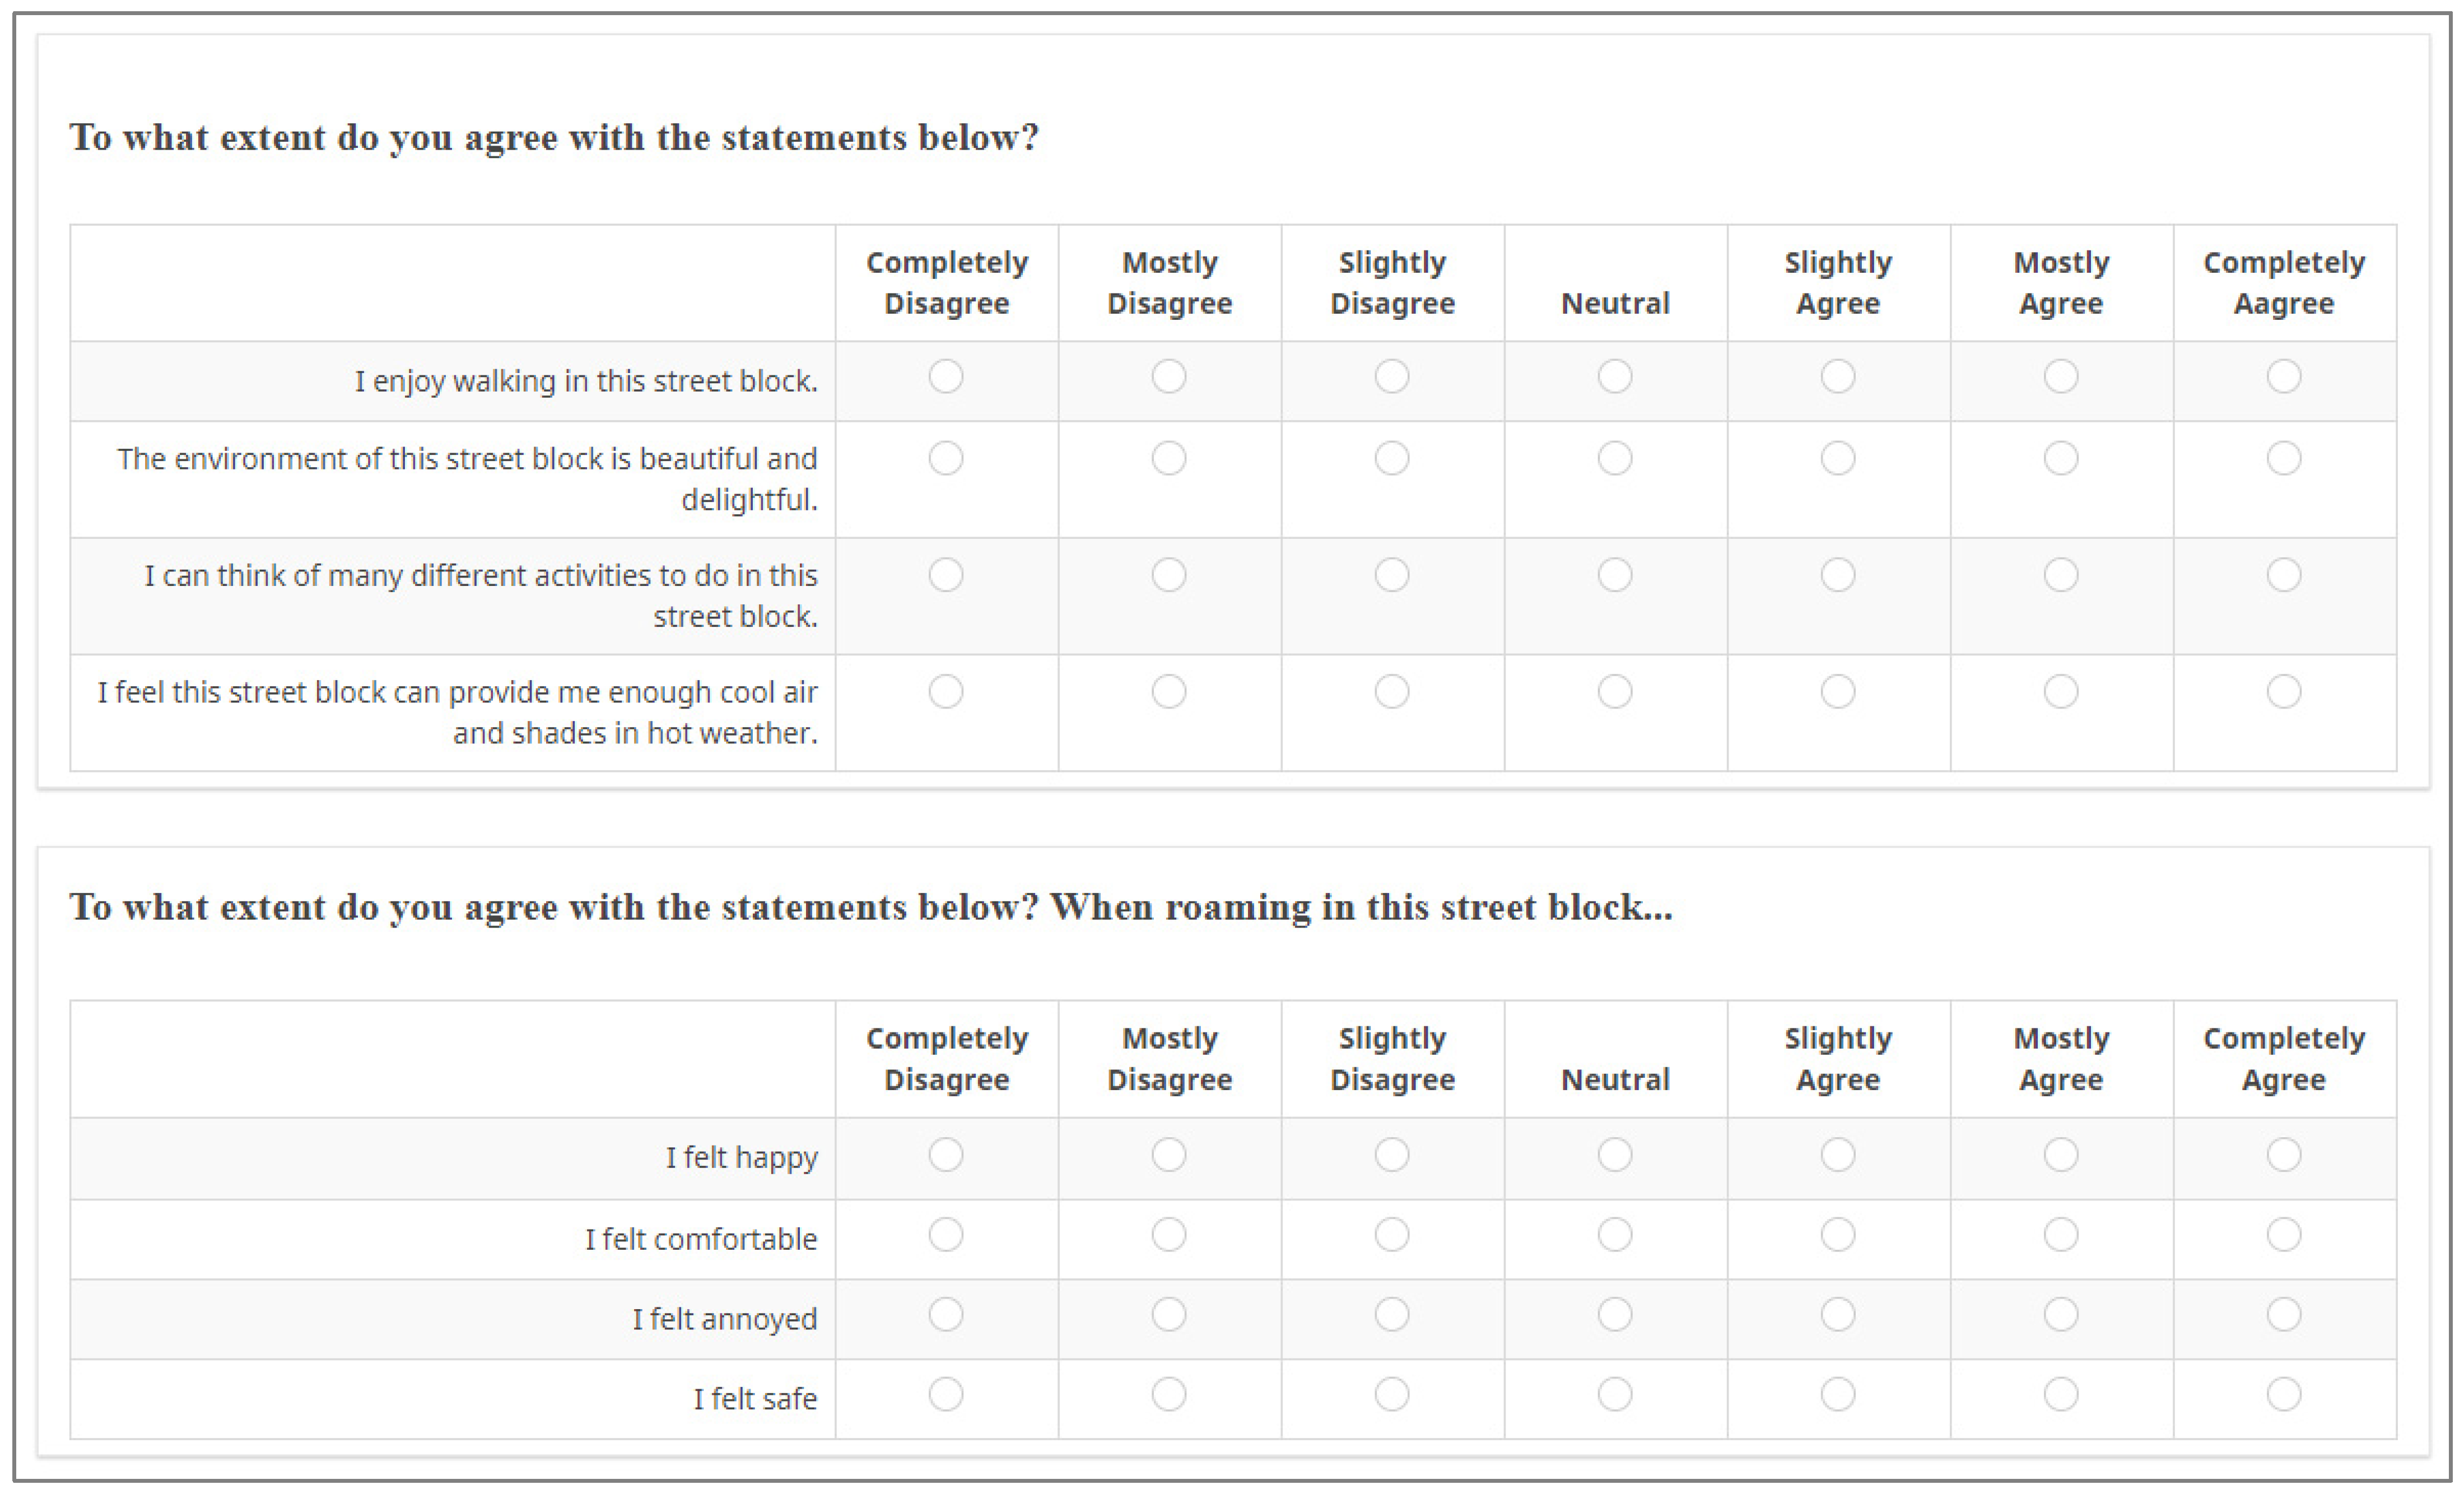Image resolution: width=2464 pixels, height=1494 pixels.
Task: Select Completely Disagree for 'I enjoy walking'
Action: coord(945,377)
